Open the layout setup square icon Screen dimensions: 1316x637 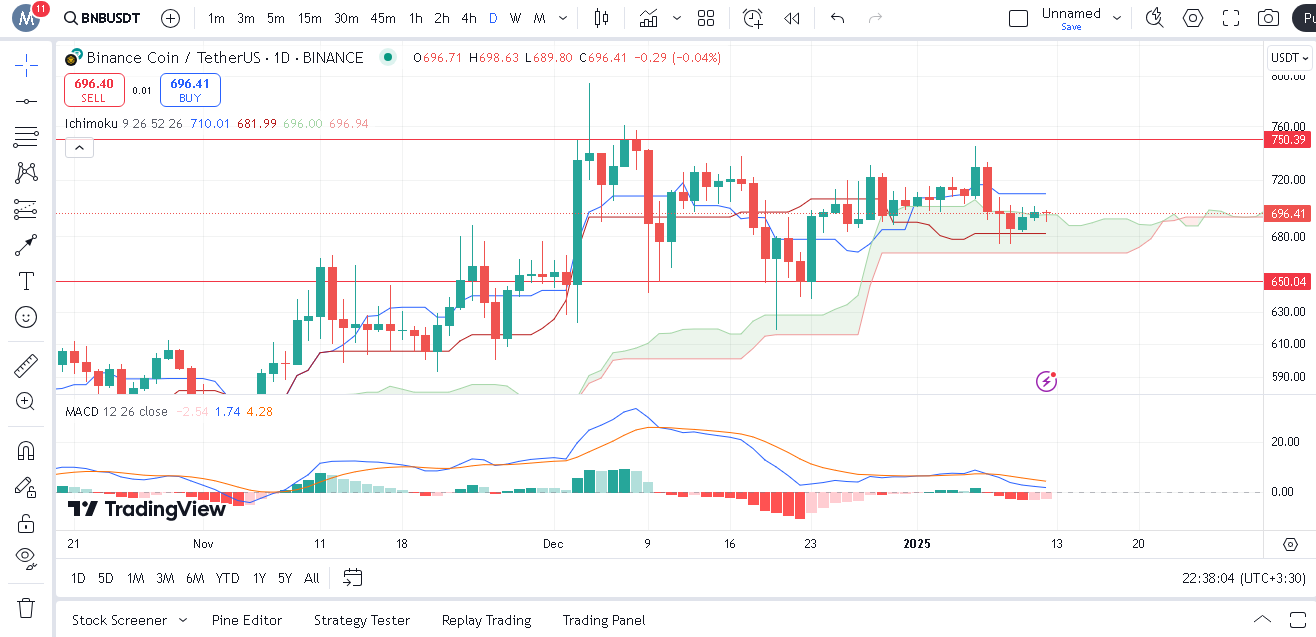coord(1018,18)
